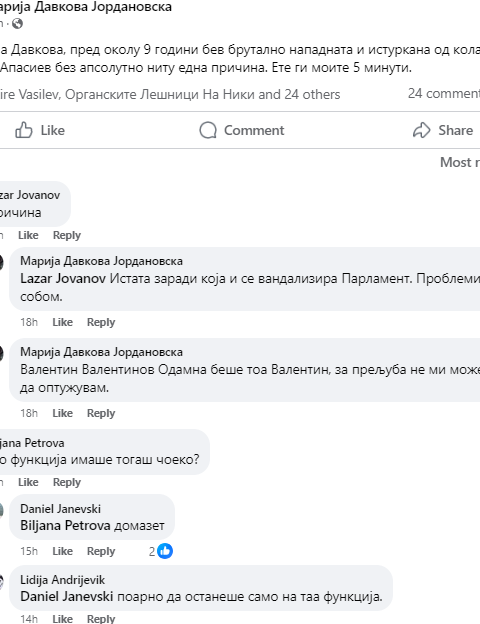Like Lazar Jovanov's comment

tap(28, 235)
